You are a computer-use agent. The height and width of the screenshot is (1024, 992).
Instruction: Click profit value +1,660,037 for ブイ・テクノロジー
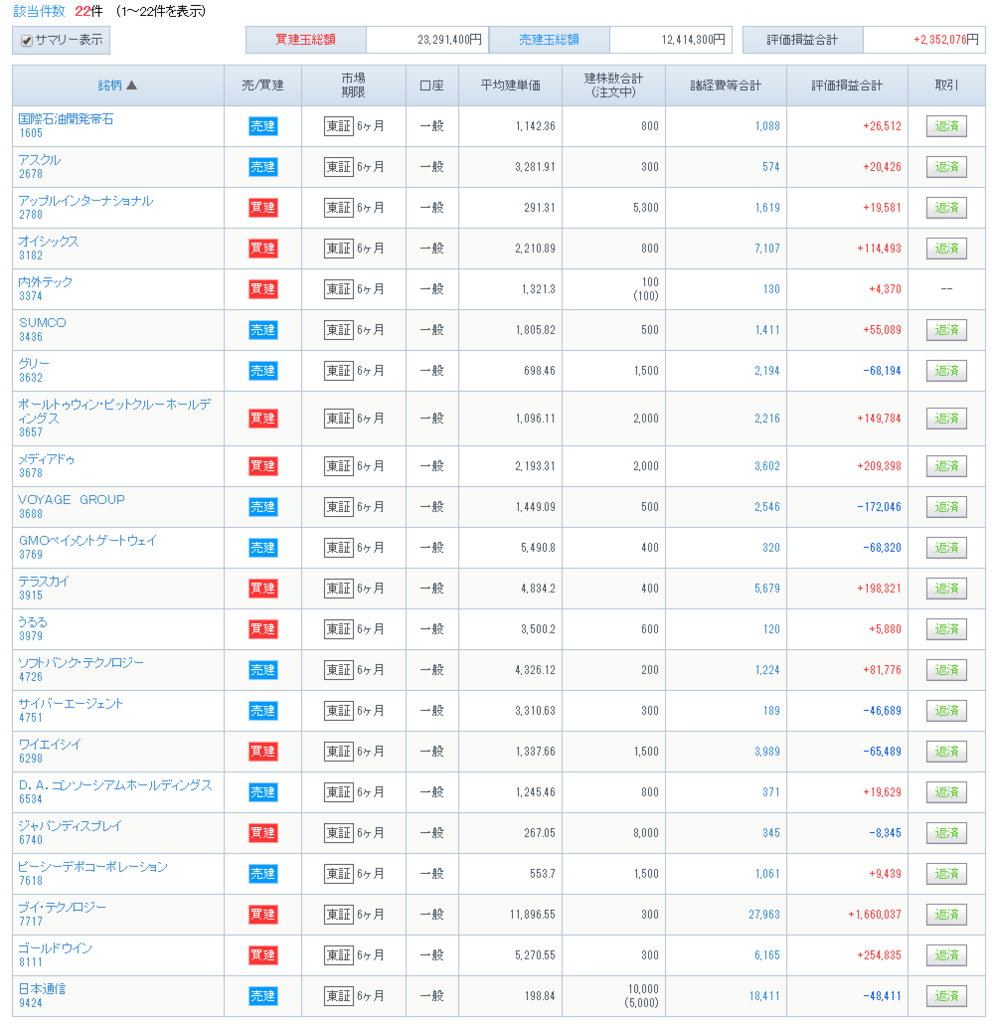coord(874,914)
